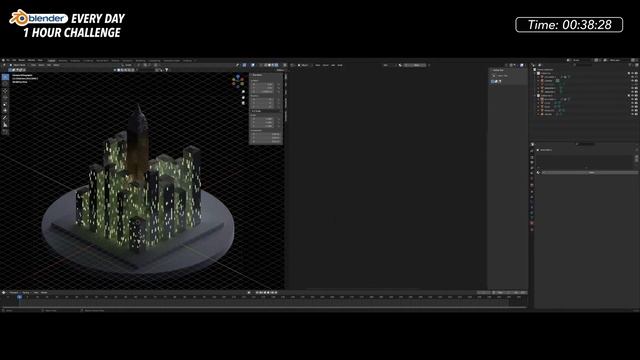Open the Blender logo menu in top bar
This screenshot has width=640, height=360.
[x=3, y=60]
